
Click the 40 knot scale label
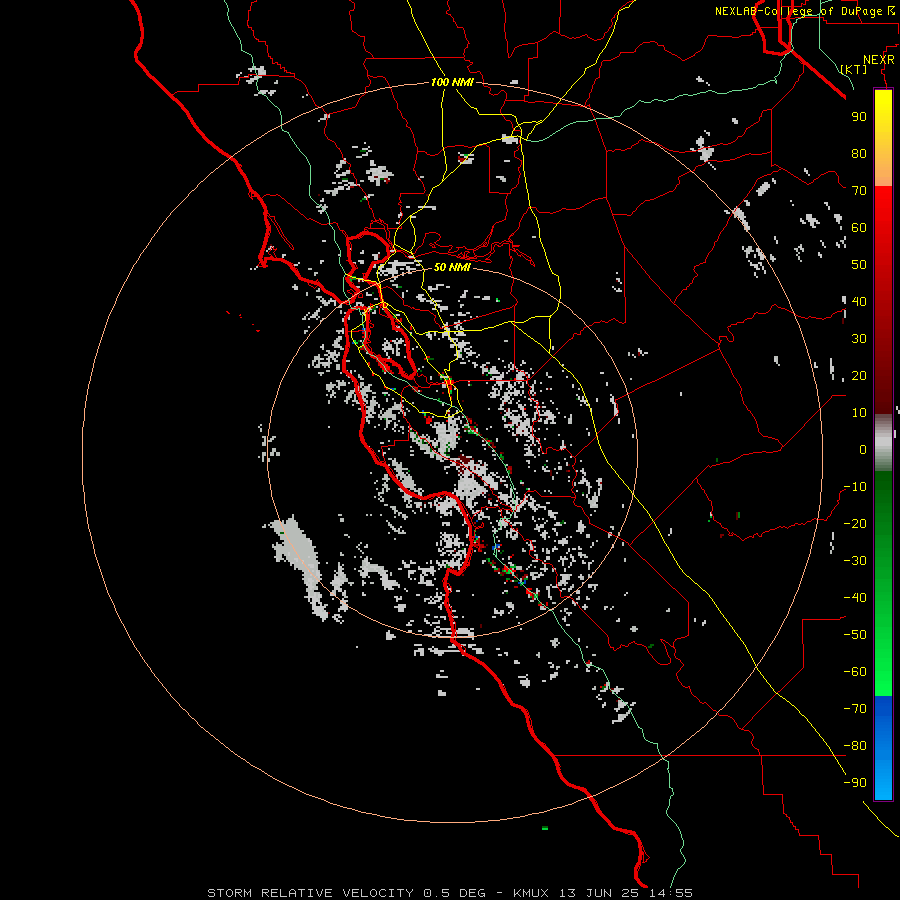(x=859, y=301)
